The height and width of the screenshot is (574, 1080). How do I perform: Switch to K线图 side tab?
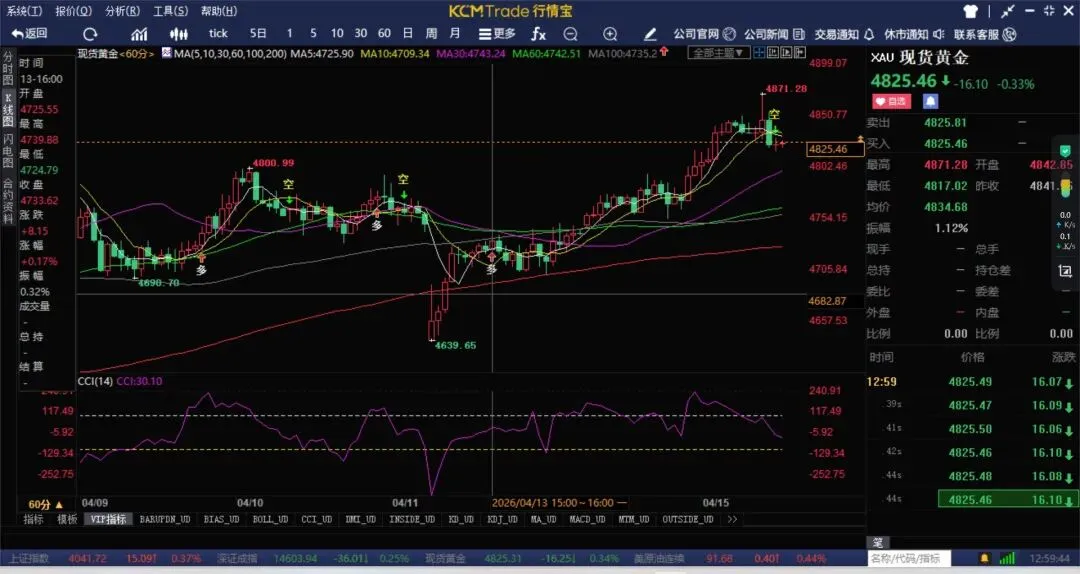(8, 109)
